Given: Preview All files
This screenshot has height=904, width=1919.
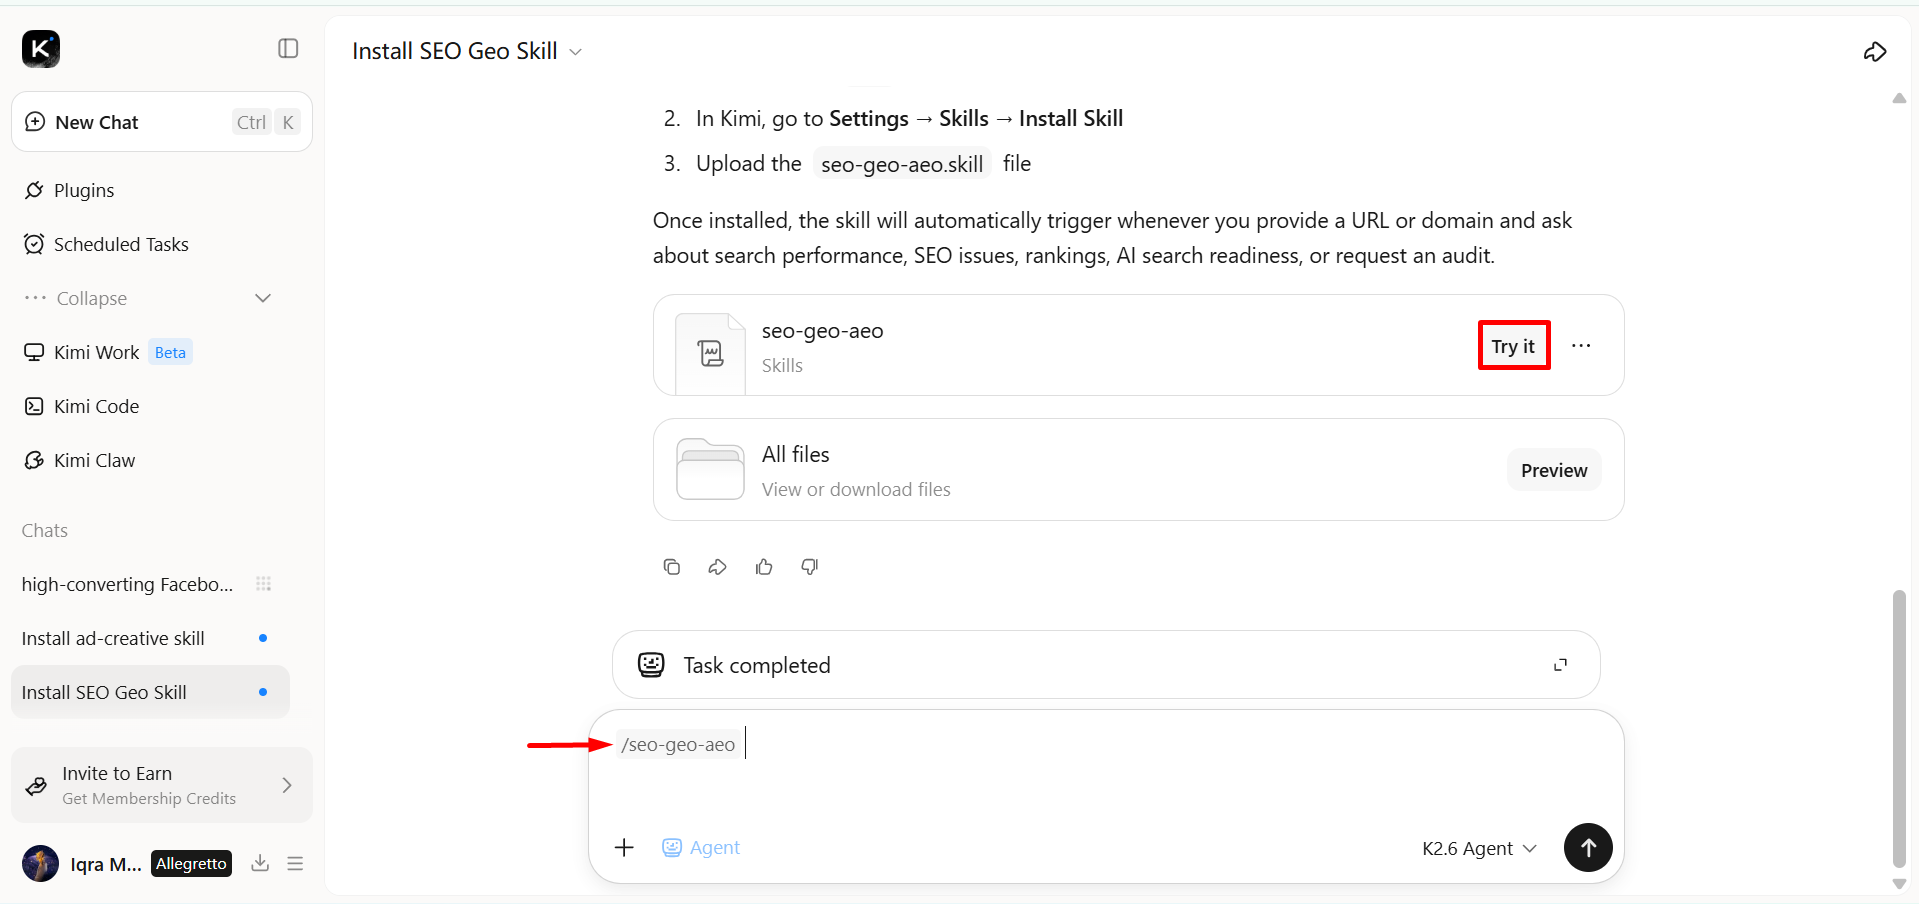Looking at the screenshot, I should click(x=1554, y=470).
